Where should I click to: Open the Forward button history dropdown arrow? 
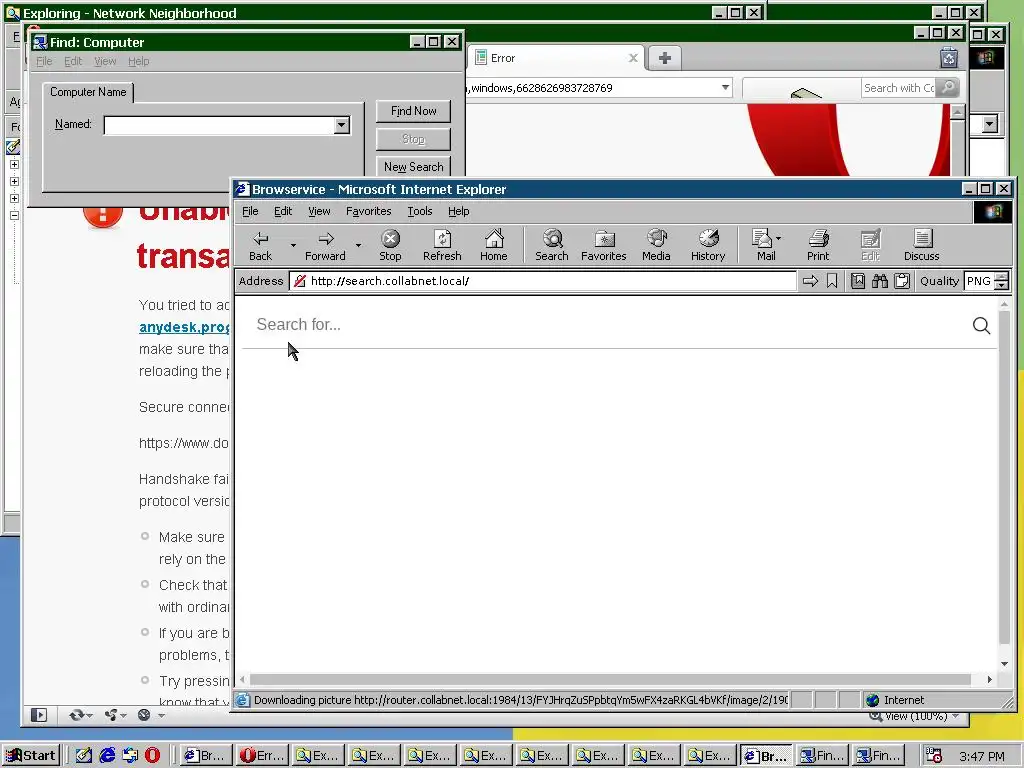(358, 246)
